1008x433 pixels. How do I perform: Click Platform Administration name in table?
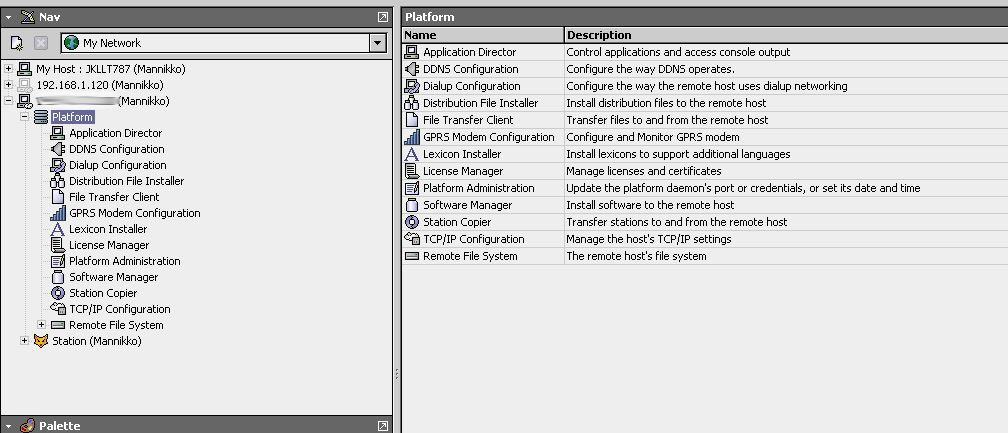coord(478,188)
